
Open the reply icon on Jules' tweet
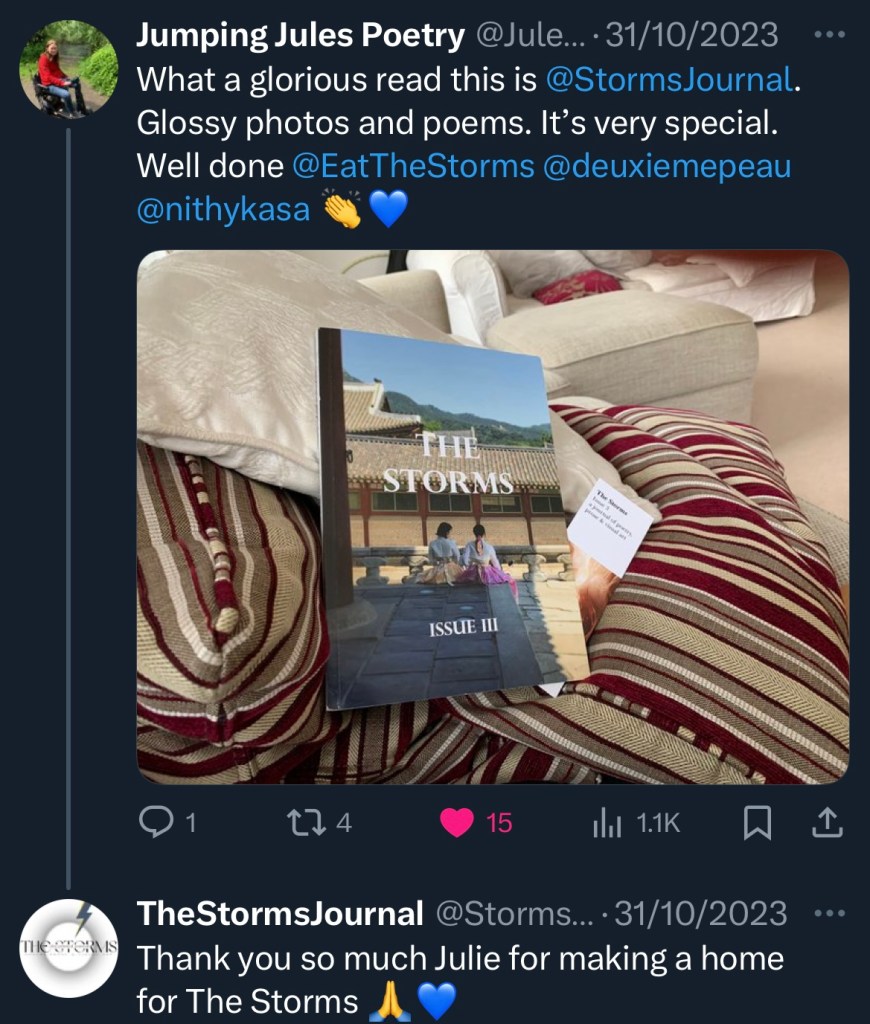(x=156, y=822)
